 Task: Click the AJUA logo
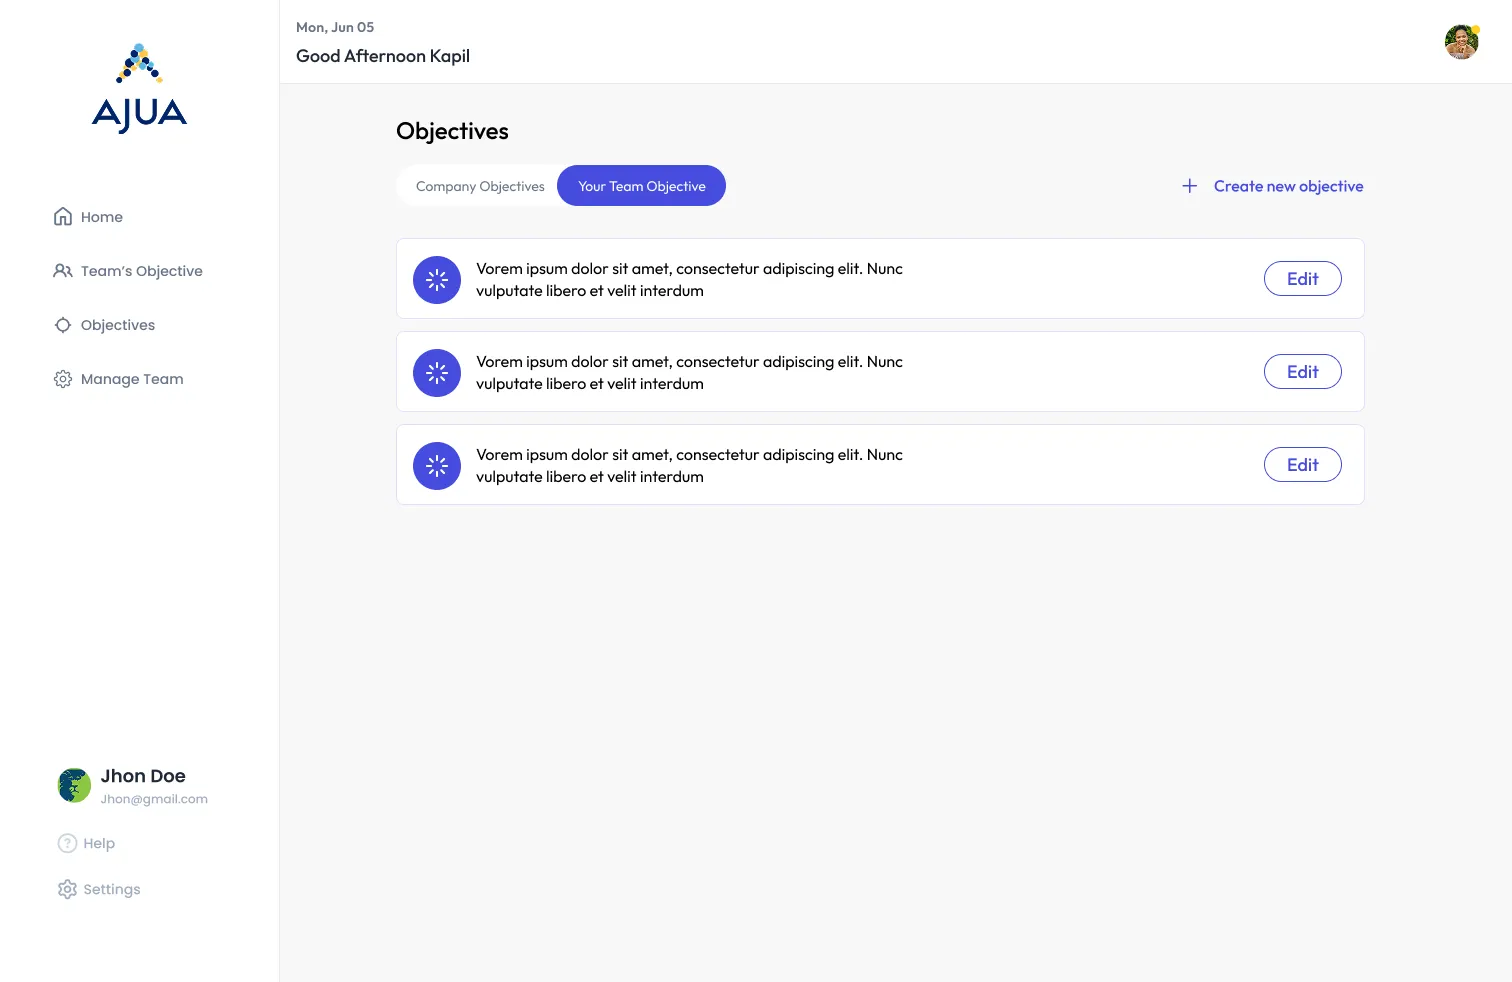click(139, 86)
